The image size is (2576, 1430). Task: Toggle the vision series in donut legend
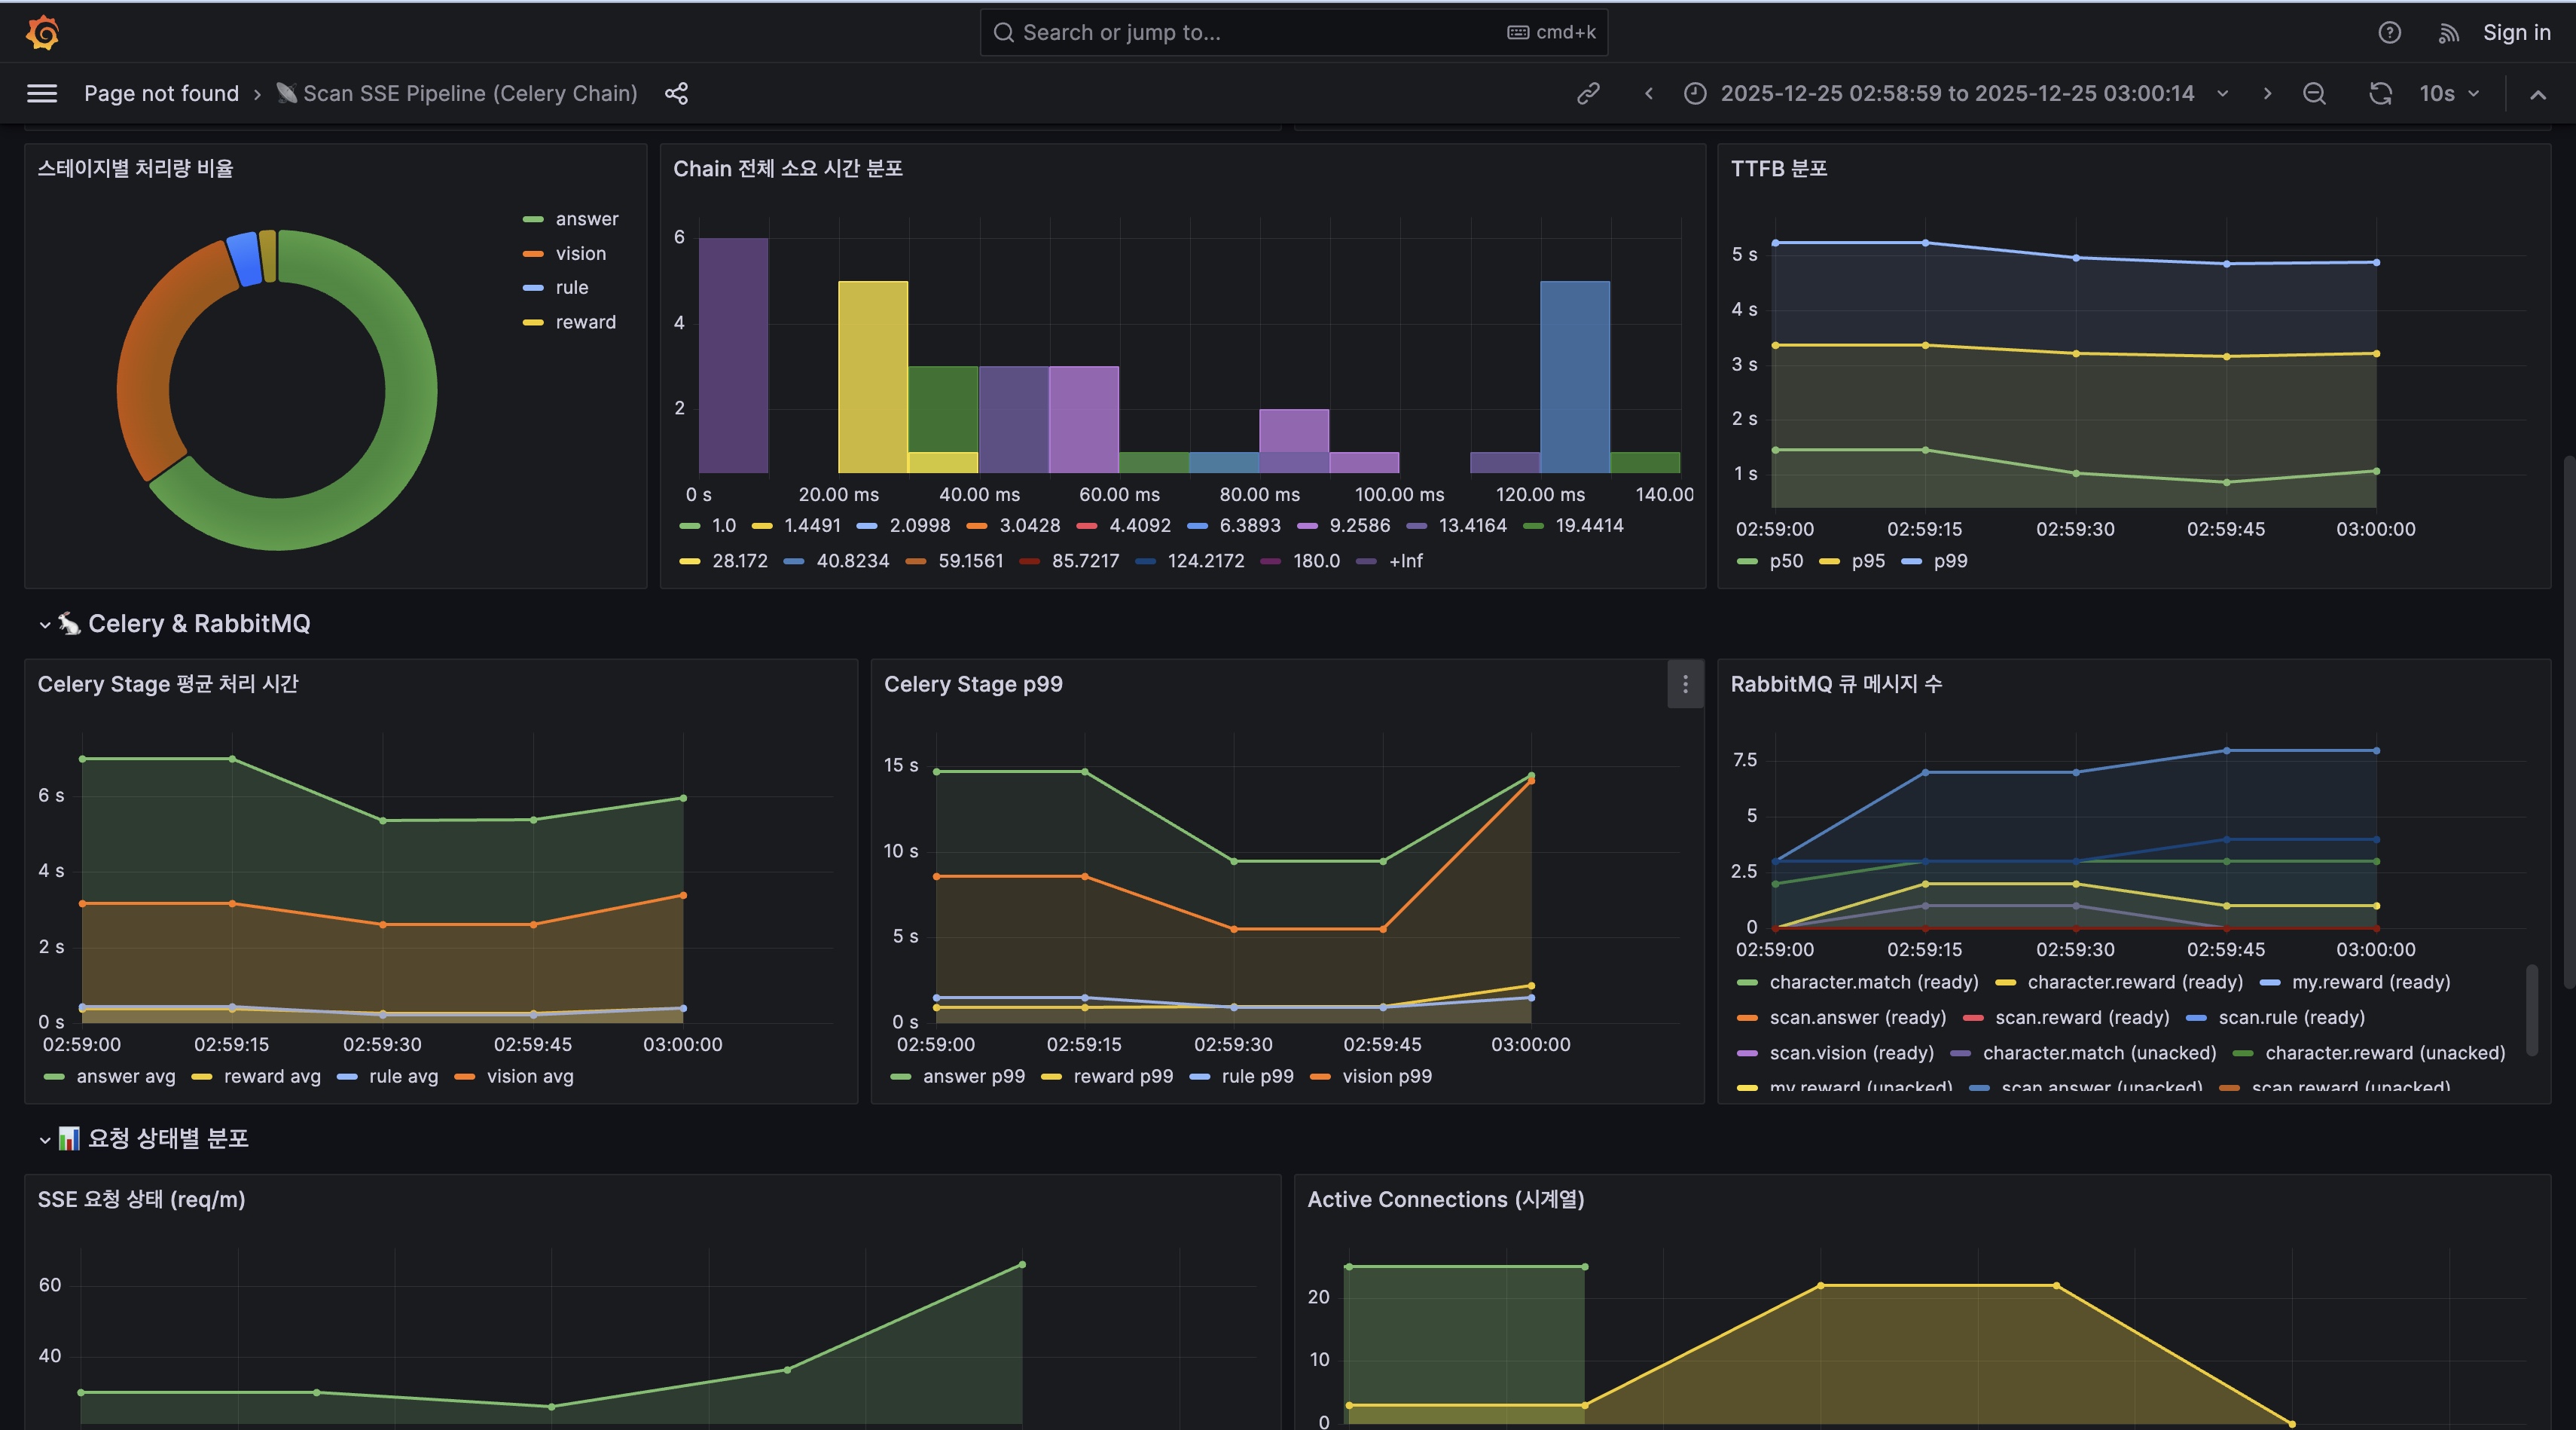click(580, 254)
